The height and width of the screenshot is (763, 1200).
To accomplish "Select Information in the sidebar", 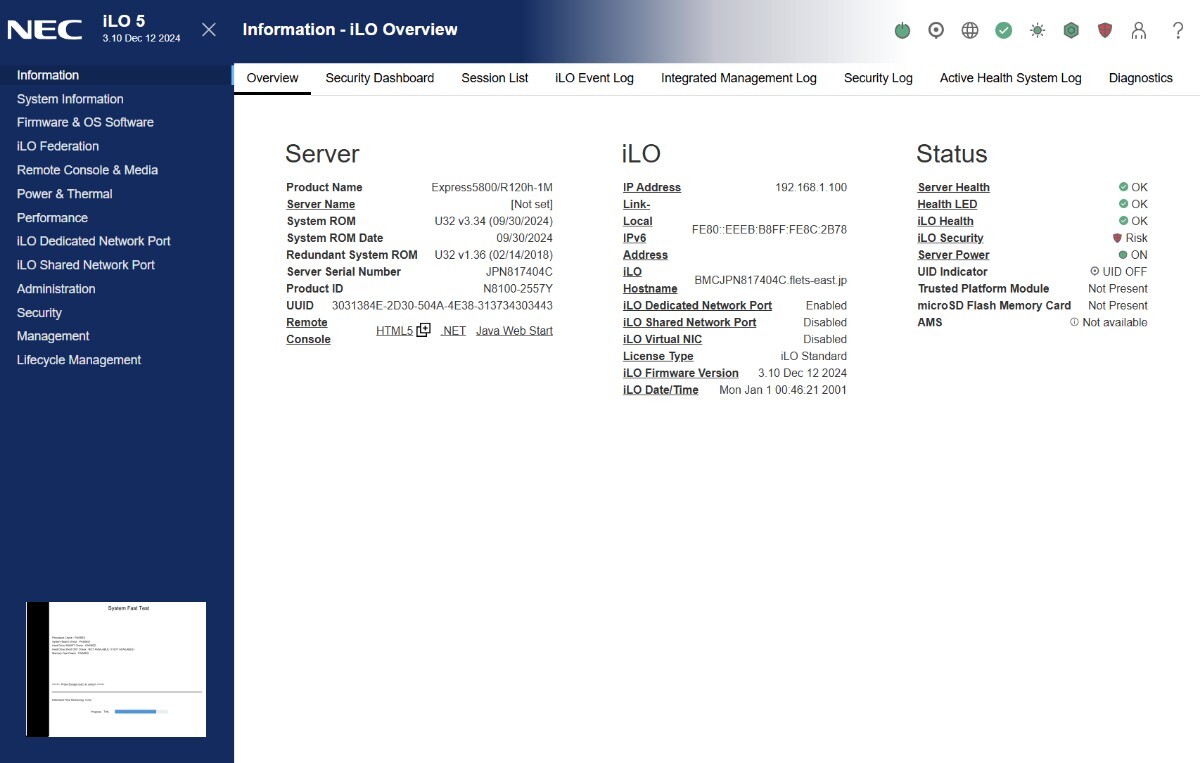I will click(117, 75).
